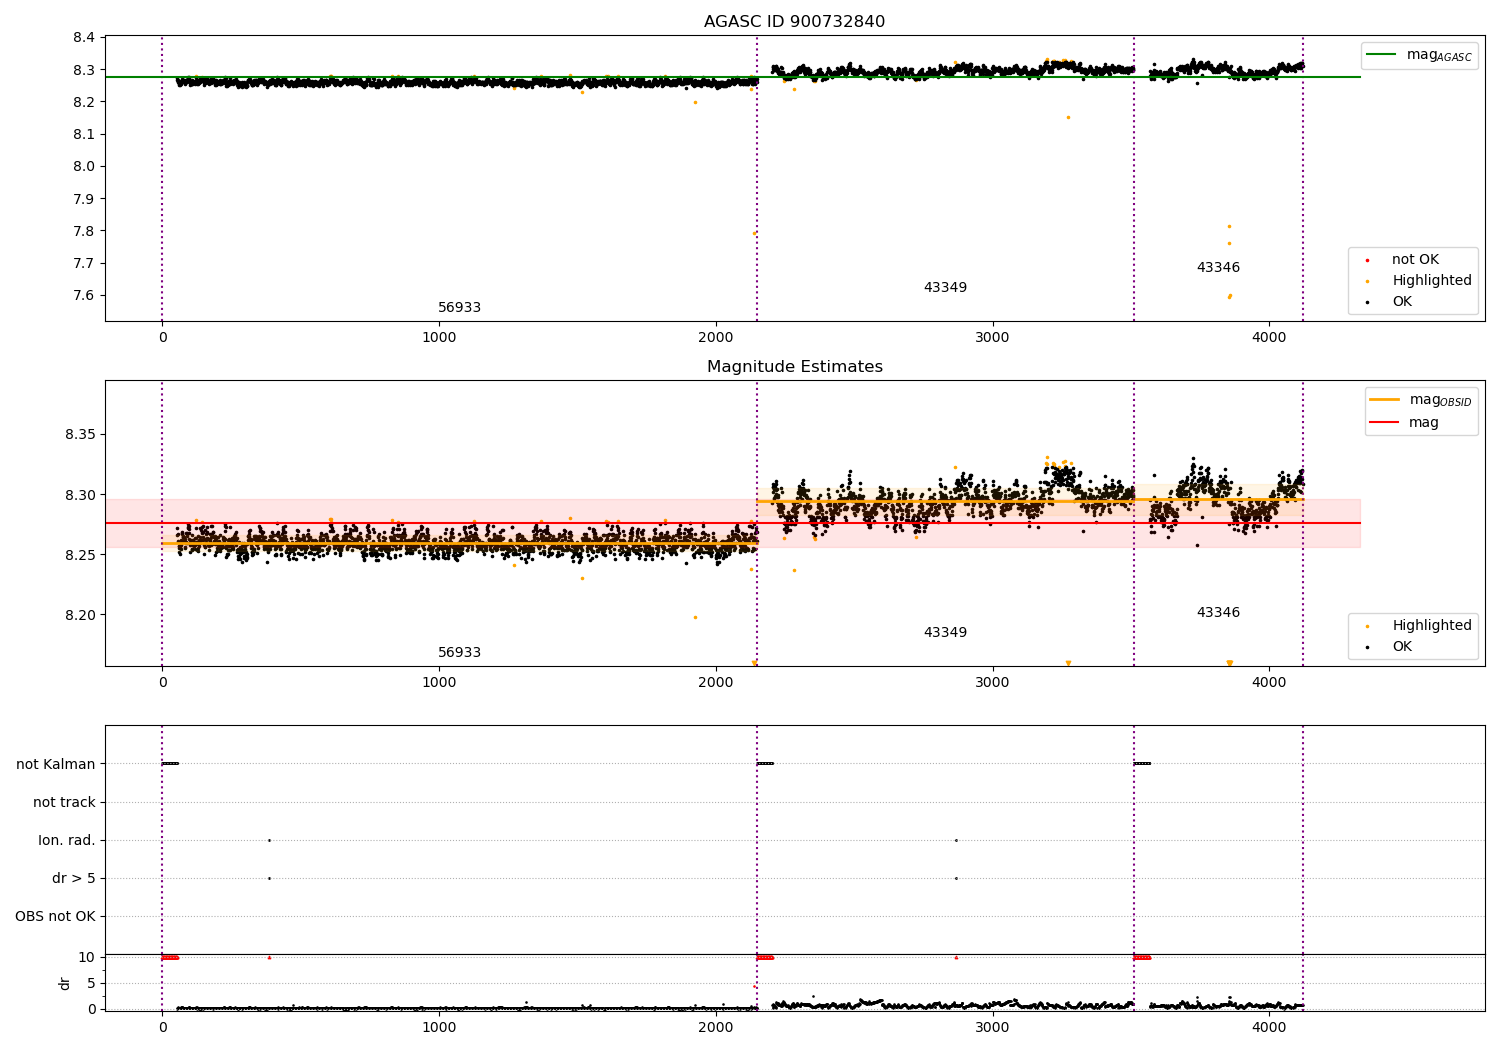Viewport: 1500px width, 1050px height.
Task: Click the 10 tick on the dr axis
Action: 87,957
